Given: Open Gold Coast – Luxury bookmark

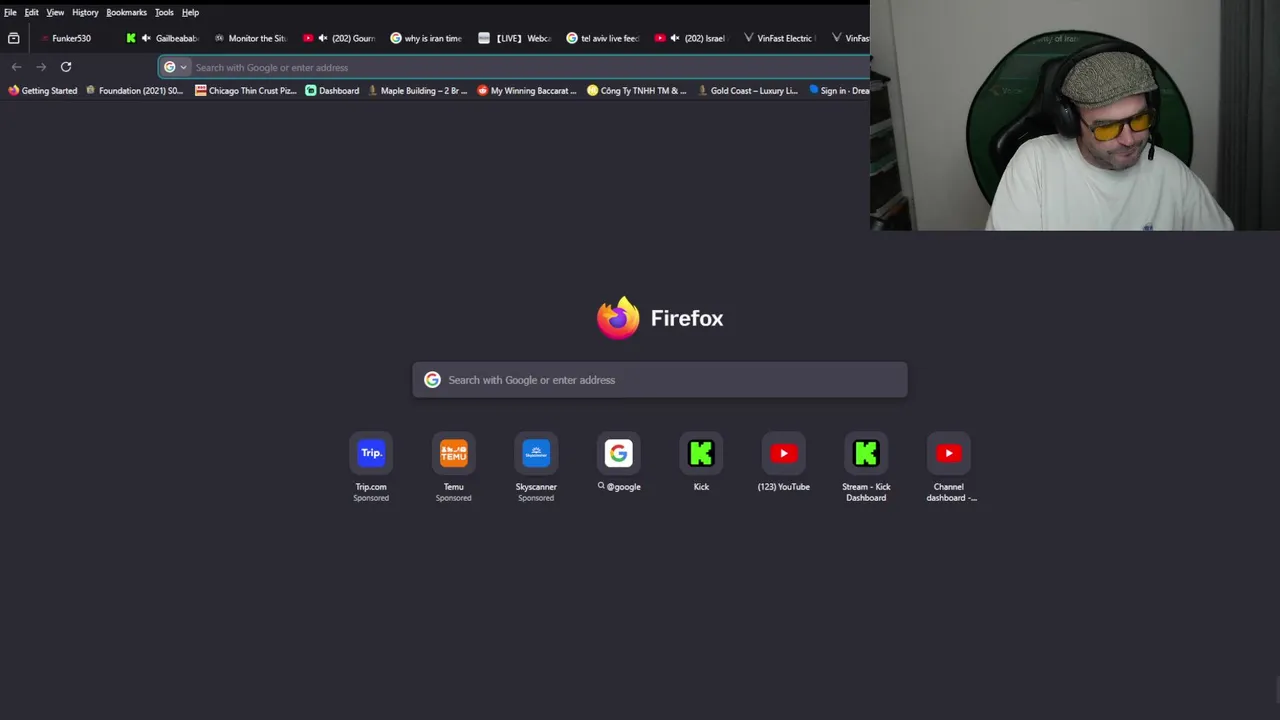Looking at the screenshot, I should (x=747, y=90).
